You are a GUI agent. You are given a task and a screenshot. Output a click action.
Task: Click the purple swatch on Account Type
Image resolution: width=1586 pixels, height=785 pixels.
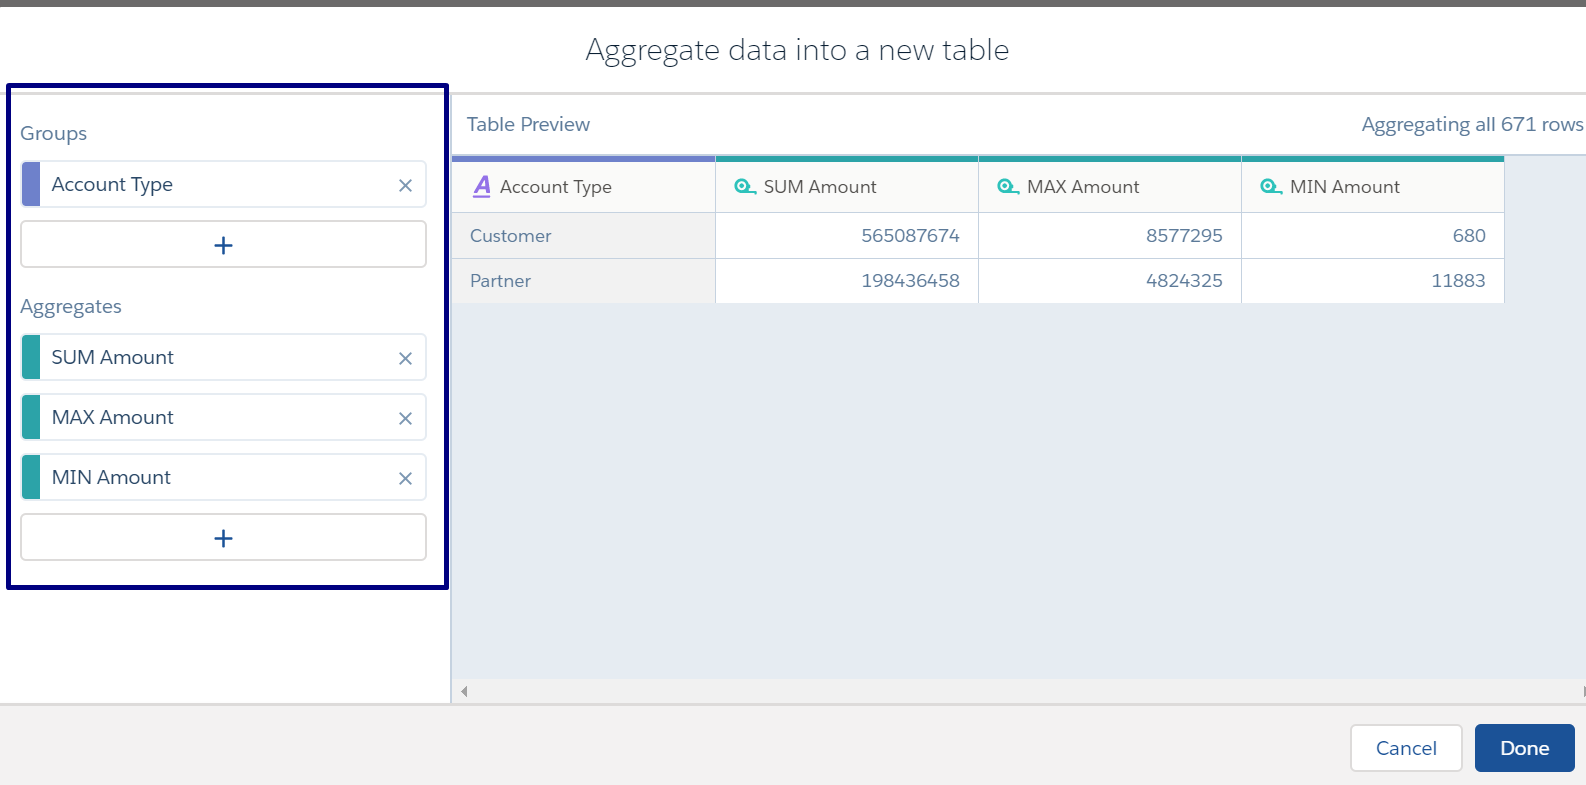(x=31, y=185)
